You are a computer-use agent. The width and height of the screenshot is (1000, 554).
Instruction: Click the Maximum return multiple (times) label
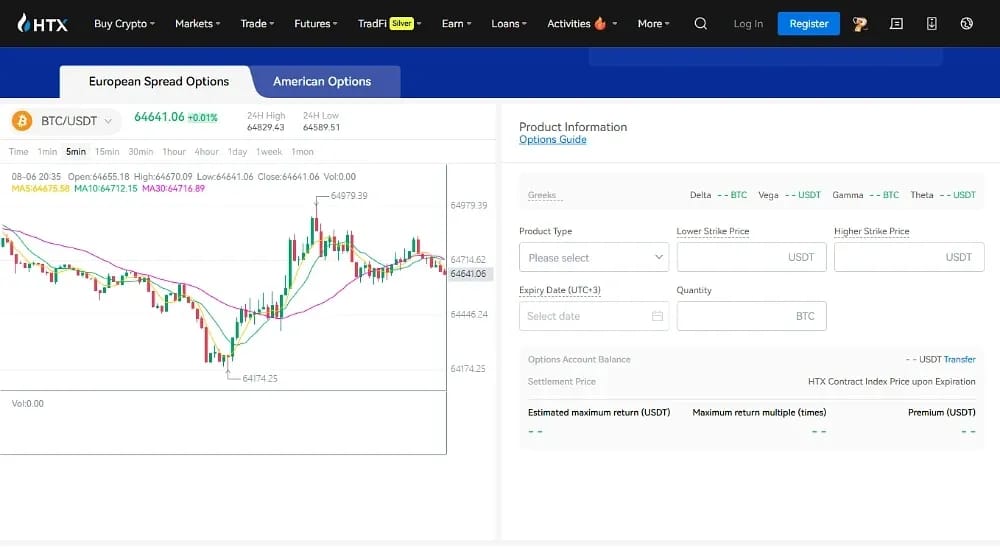[759, 412]
